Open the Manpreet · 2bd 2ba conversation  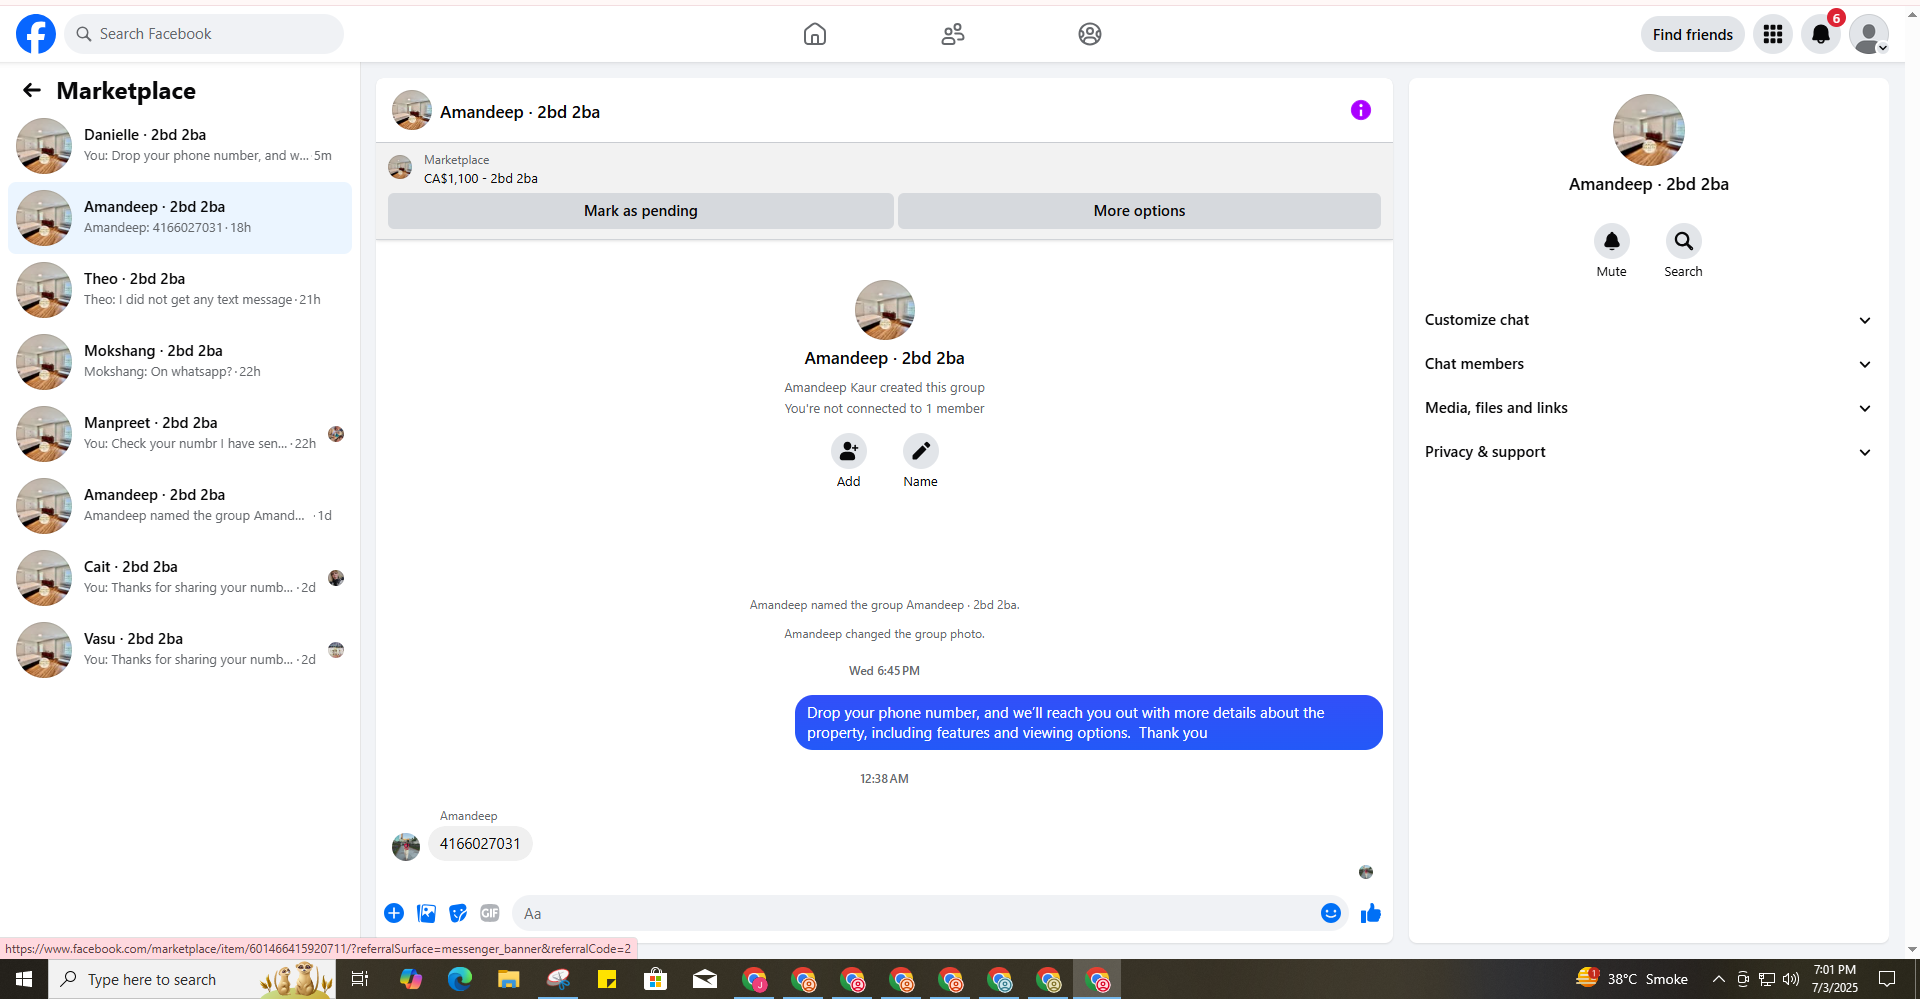pyautogui.click(x=180, y=434)
